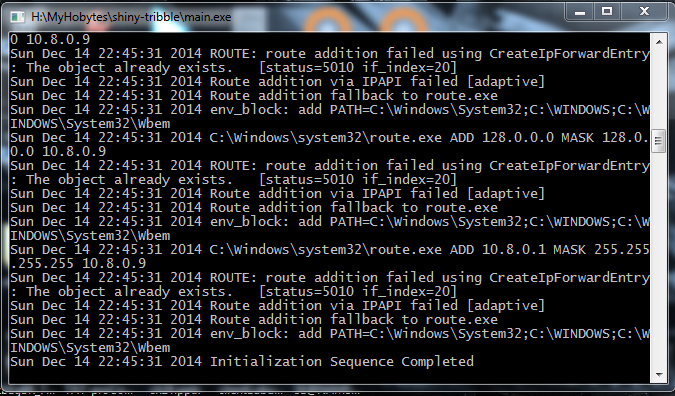This screenshot has height=396, width=675.
Task: Click the first line '0 10.8.0.9'
Action: 50,40
